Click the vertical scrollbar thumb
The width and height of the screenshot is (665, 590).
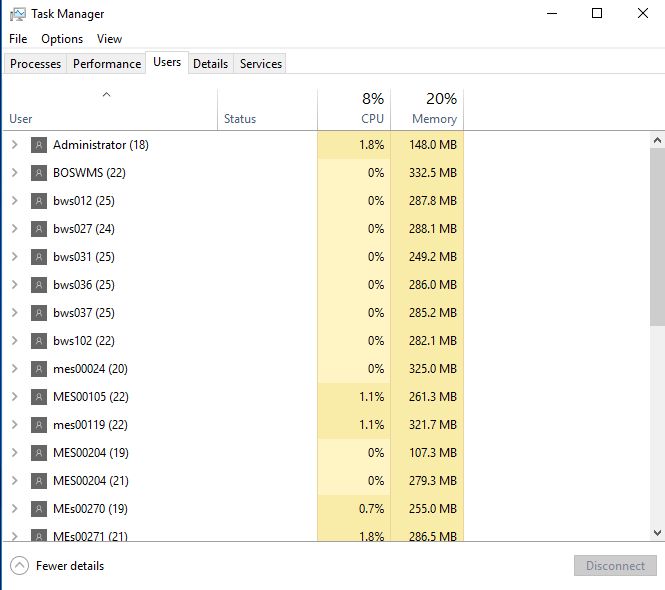tap(657, 237)
